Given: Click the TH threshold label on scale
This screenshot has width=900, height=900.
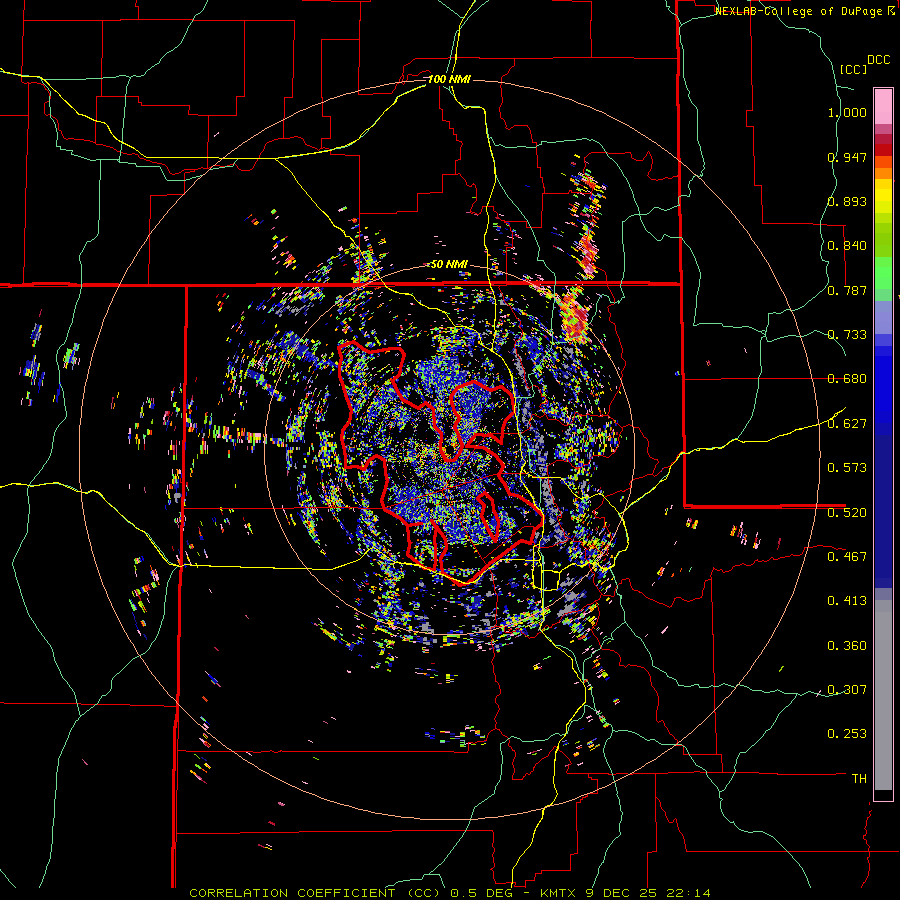Looking at the screenshot, I should tap(859, 779).
